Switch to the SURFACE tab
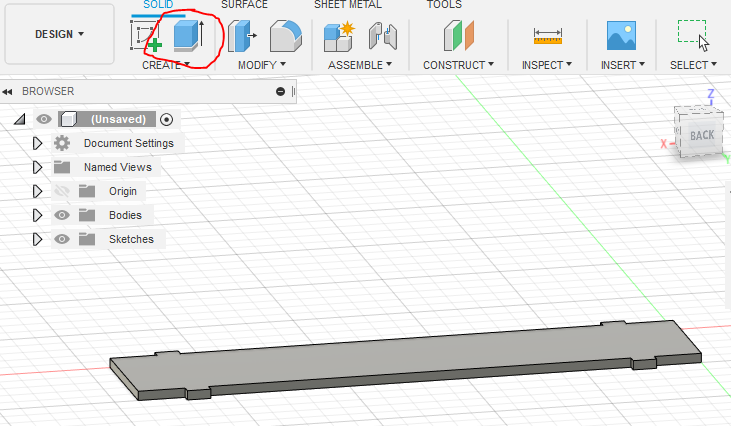Viewport: 731px width, 426px height. 244,5
